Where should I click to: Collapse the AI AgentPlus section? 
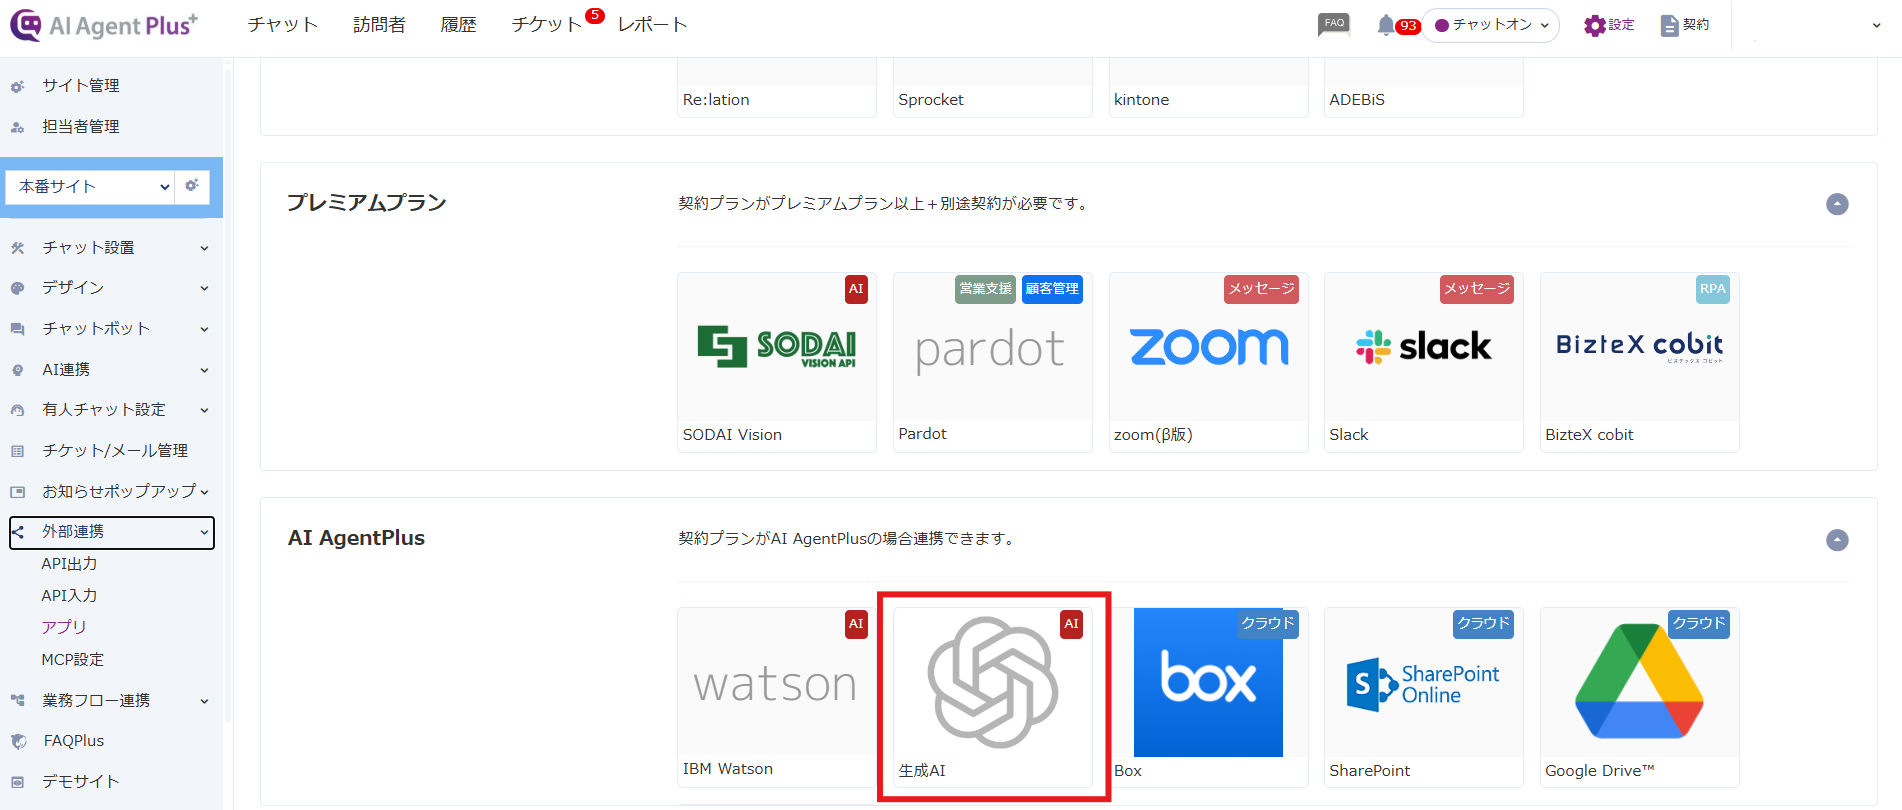pyautogui.click(x=1837, y=540)
